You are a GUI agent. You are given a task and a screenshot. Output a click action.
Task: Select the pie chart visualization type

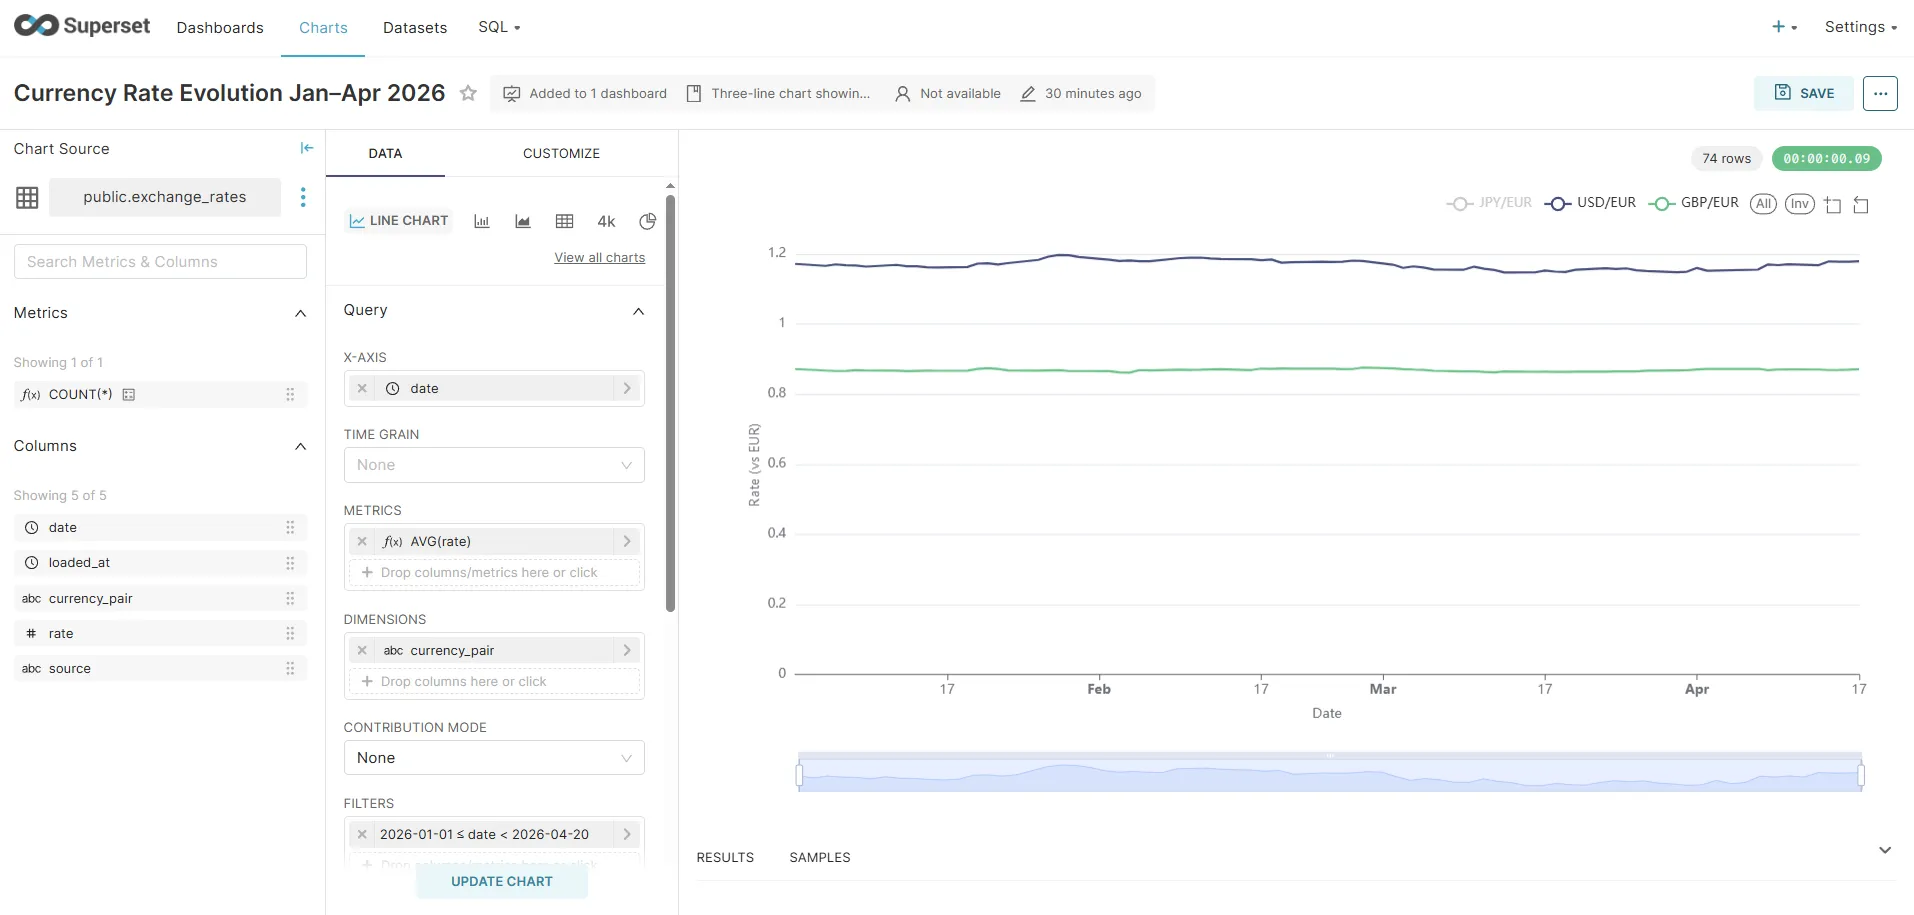tap(648, 221)
